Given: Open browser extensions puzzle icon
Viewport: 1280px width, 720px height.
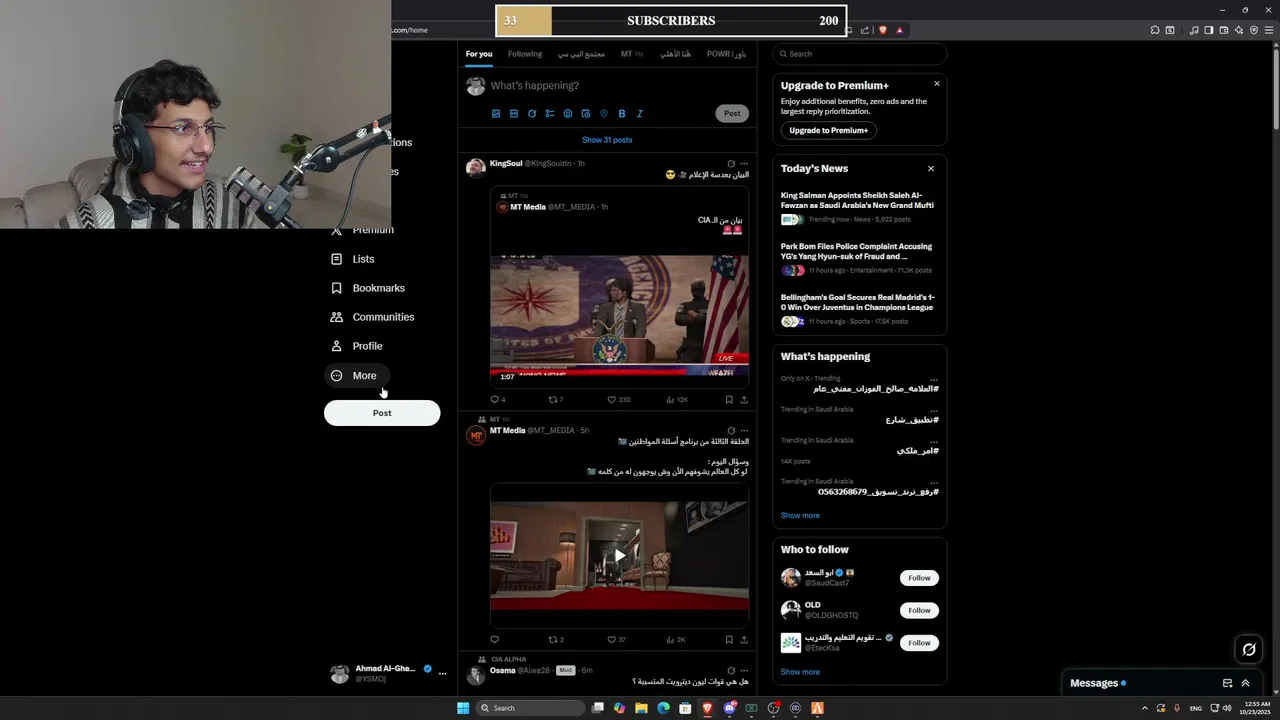Looking at the screenshot, I should pos(1155,30).
